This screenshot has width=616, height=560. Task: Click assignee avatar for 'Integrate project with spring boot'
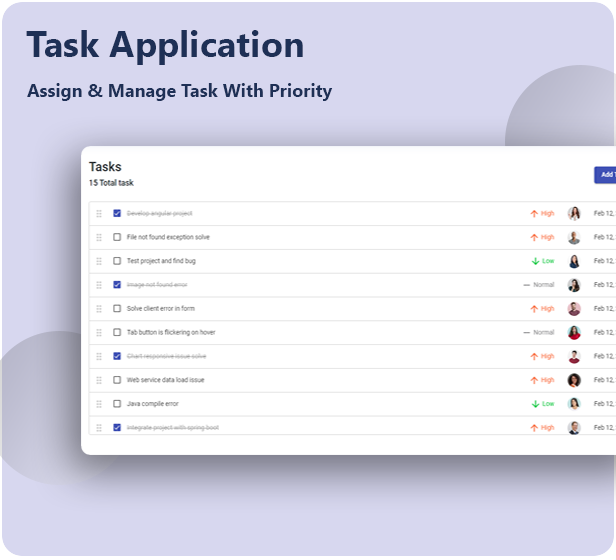(574, 428)
